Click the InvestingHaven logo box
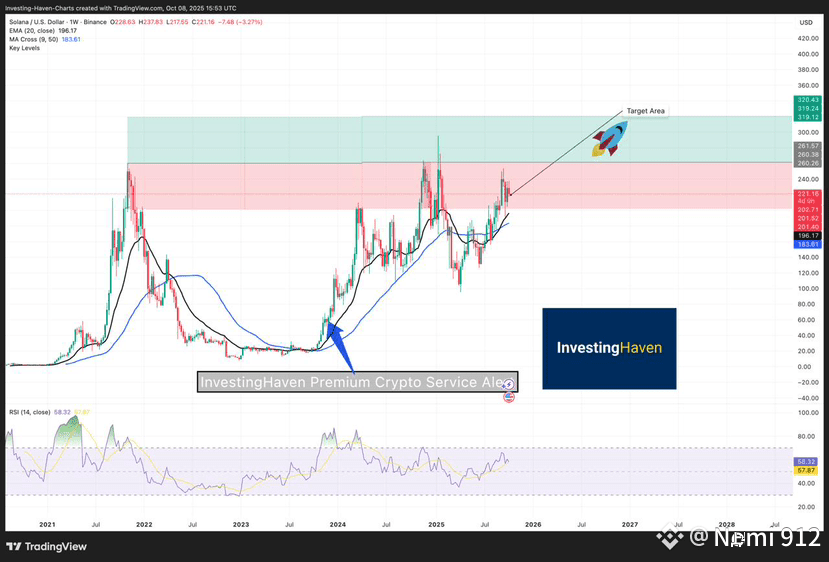Image resolution: width=829 pixels, height=562 pixels. pyautogui.click(x=609, y=348)
